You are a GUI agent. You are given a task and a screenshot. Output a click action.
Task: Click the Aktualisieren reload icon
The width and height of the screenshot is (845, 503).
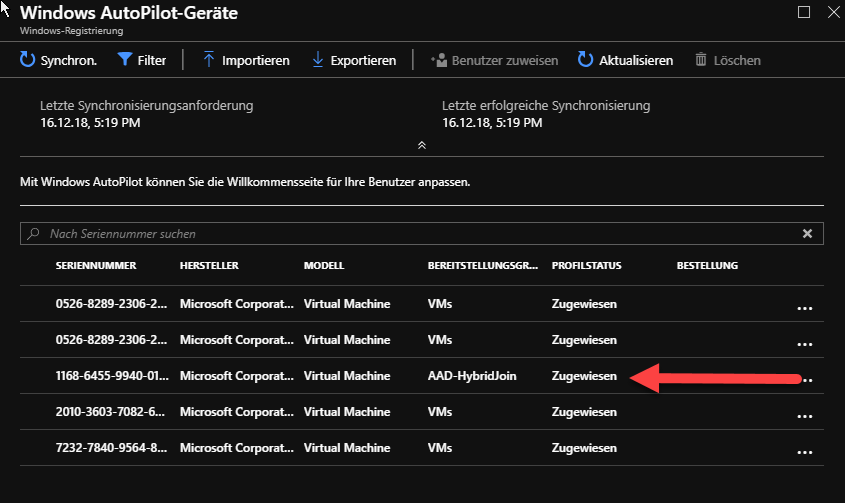(x=585, y=59)
